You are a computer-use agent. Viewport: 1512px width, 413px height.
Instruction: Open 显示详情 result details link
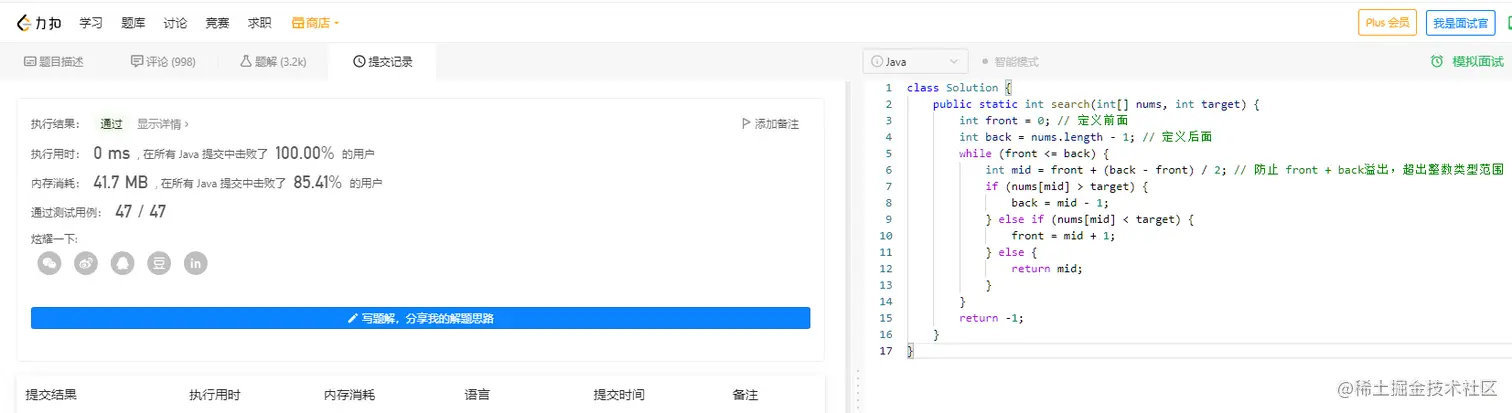162,124
